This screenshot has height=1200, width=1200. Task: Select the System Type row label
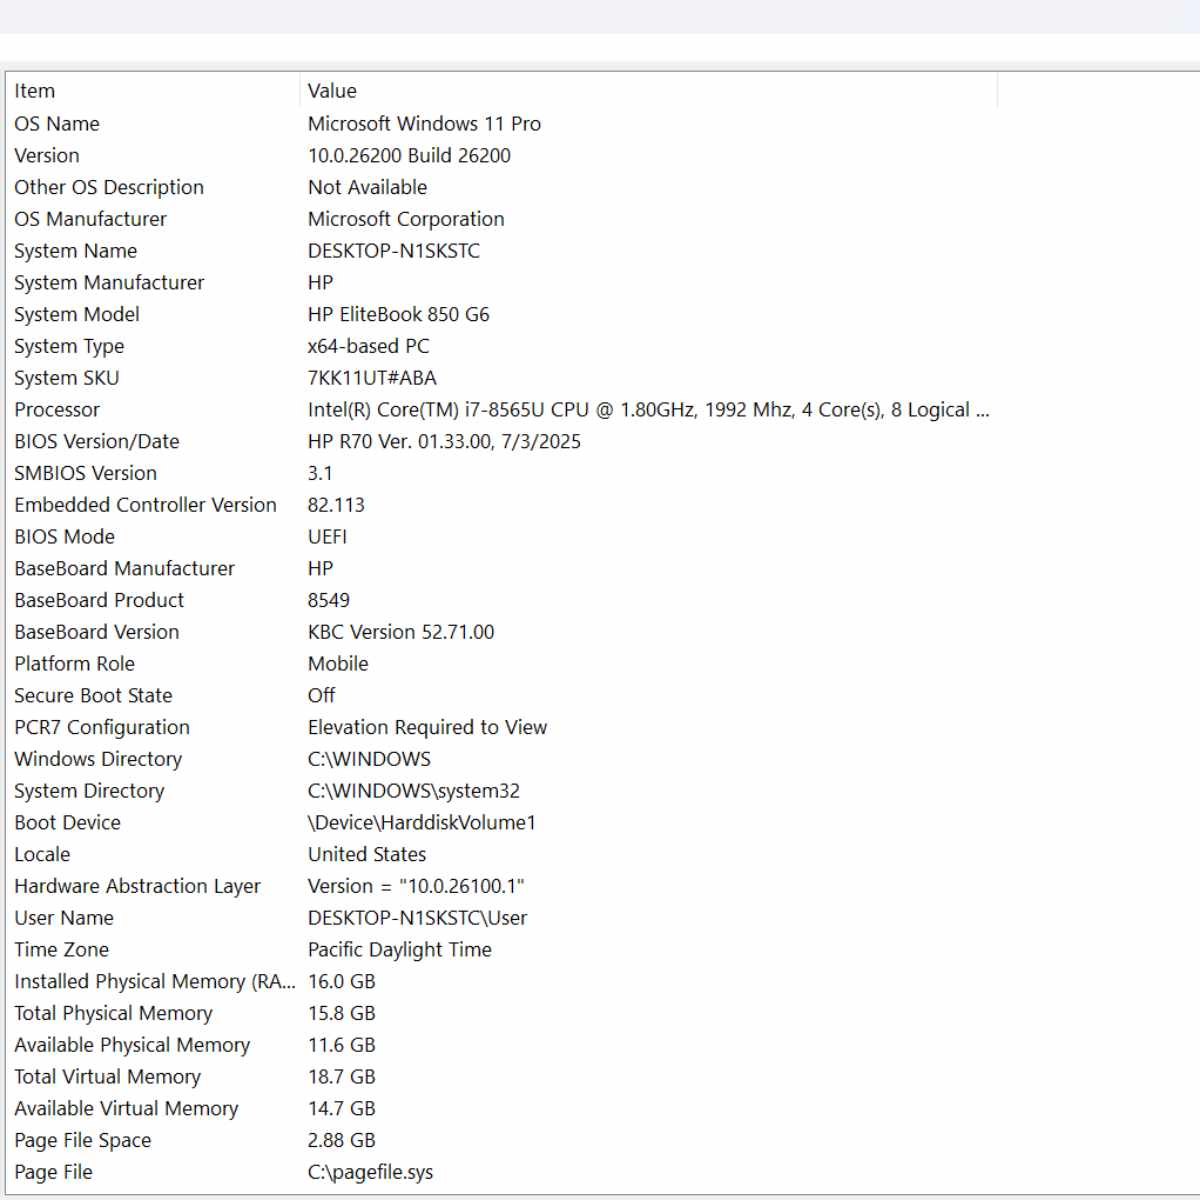(x=69, y=347)
